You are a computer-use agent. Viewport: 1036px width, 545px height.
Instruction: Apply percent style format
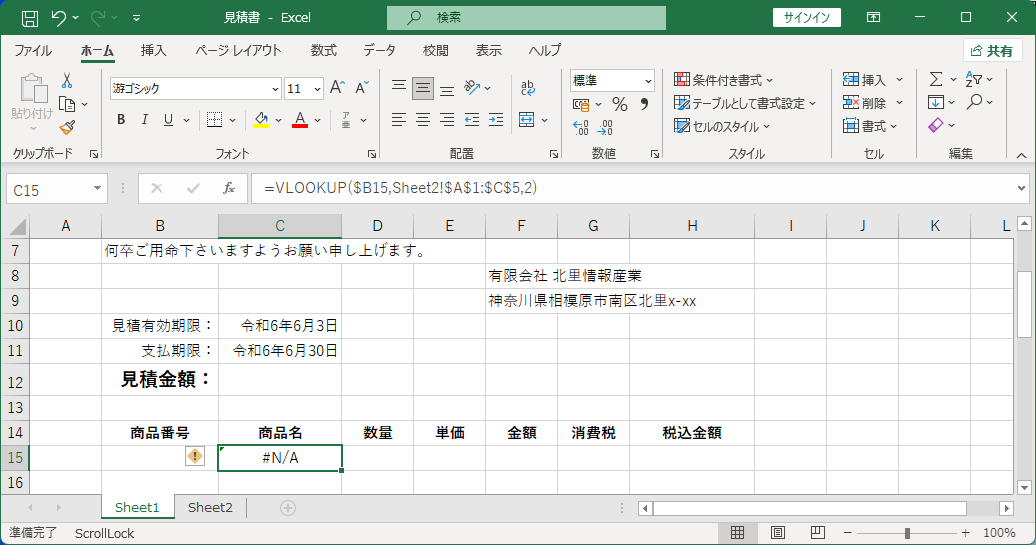[620, 104]
